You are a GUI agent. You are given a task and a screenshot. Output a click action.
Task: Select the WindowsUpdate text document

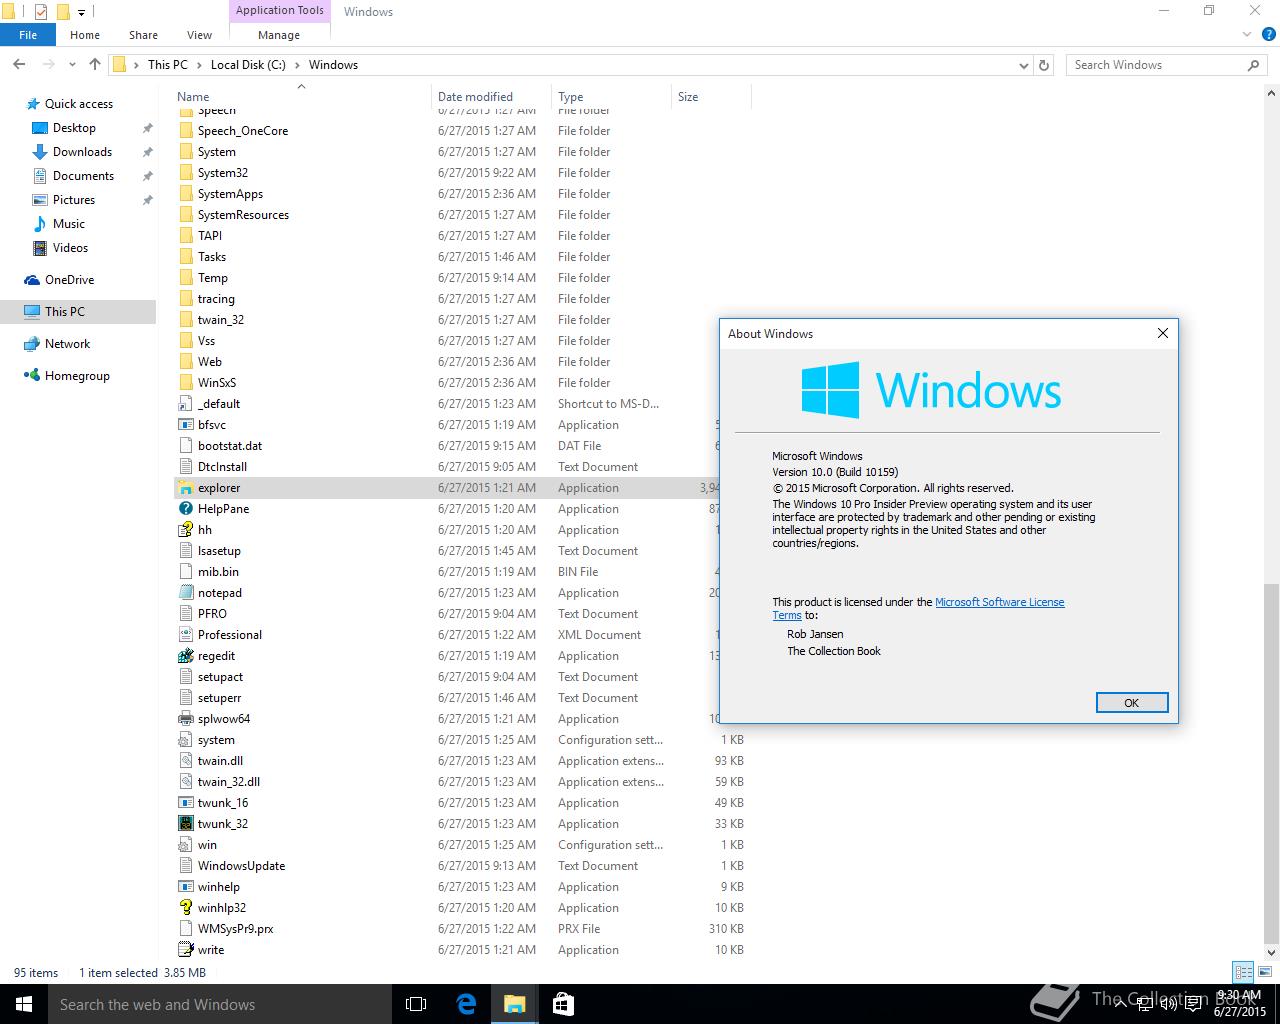(241, 866)
